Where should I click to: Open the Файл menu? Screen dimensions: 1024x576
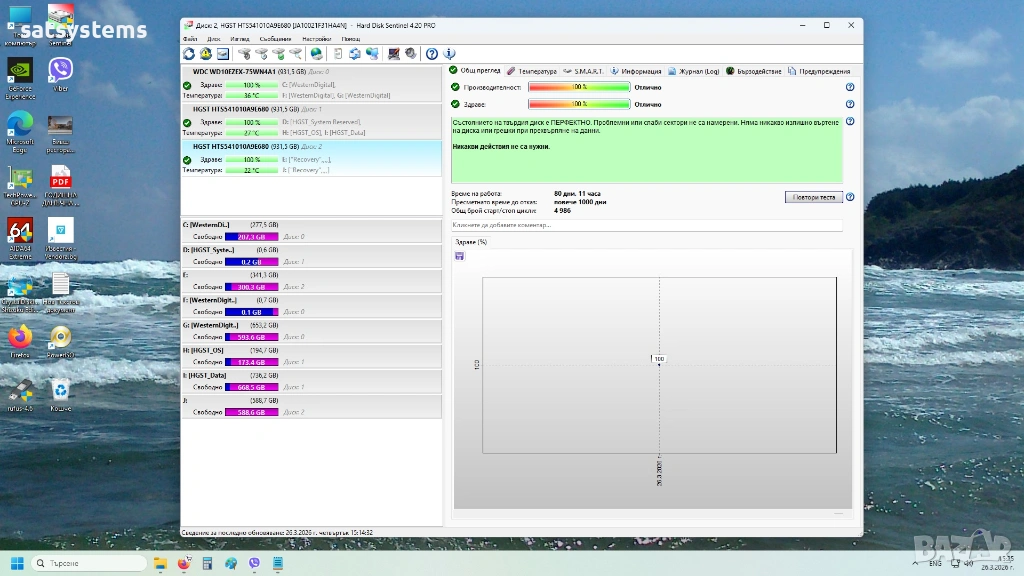(190, 38)
